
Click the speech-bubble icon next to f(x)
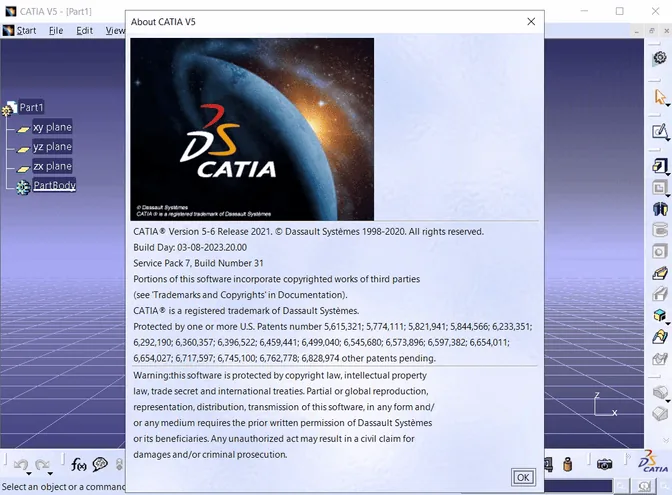(x=100, y=464)
